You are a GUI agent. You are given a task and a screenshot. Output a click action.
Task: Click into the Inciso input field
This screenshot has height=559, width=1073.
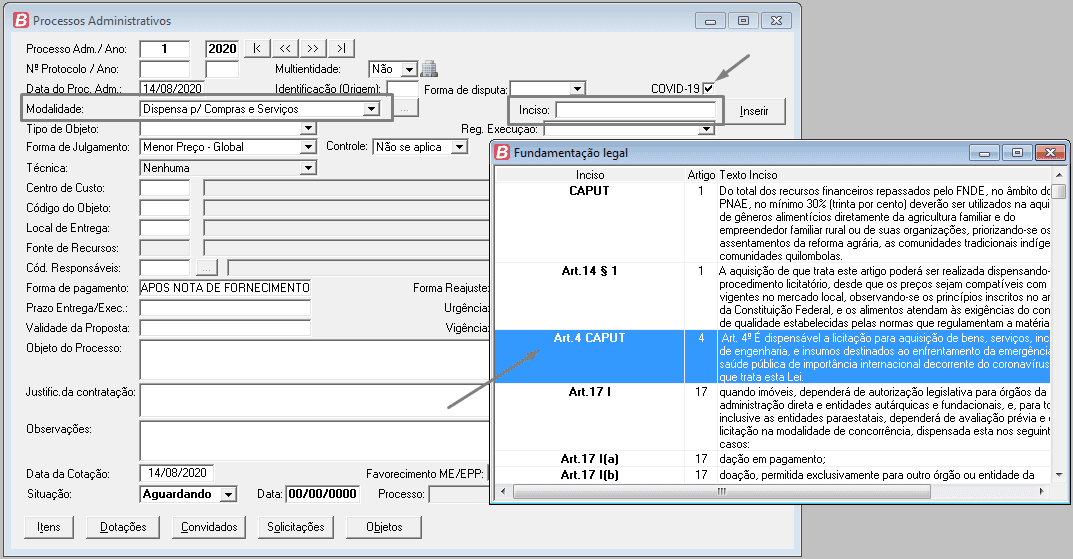tap(636, 110)
